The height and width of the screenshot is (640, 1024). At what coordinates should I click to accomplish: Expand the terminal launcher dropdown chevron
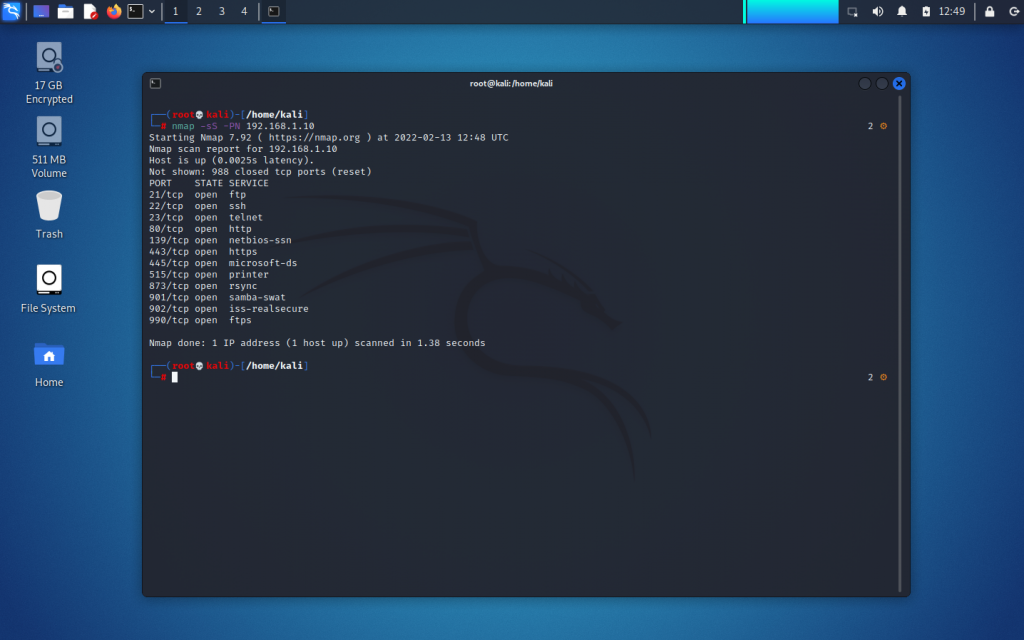(150, 11)
